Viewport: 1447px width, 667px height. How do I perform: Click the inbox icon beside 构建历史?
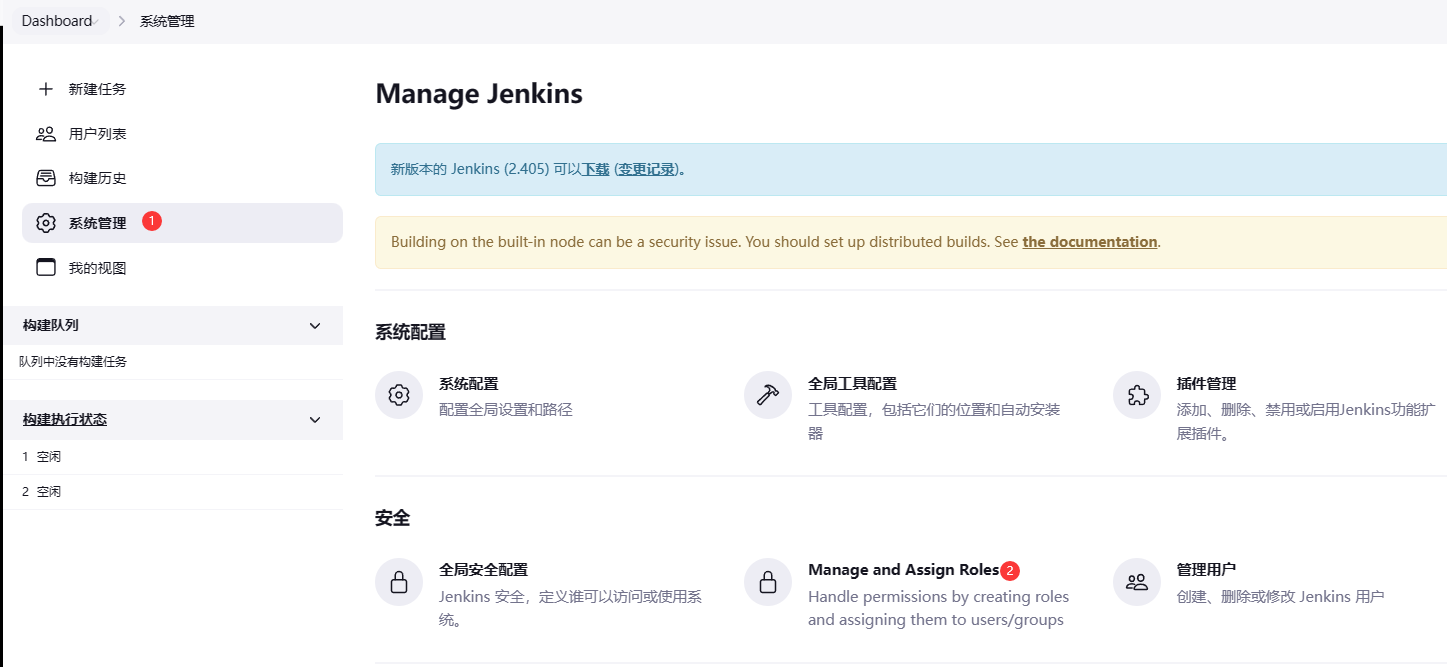[45, 178]
